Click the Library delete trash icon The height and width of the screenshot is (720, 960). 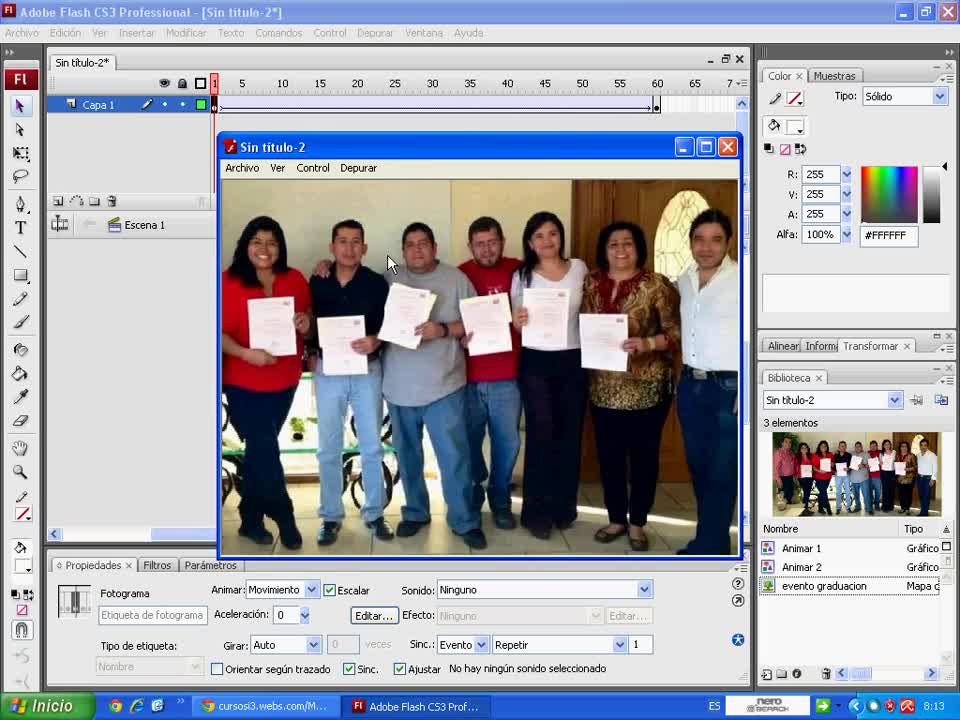[x=825, y=674]
